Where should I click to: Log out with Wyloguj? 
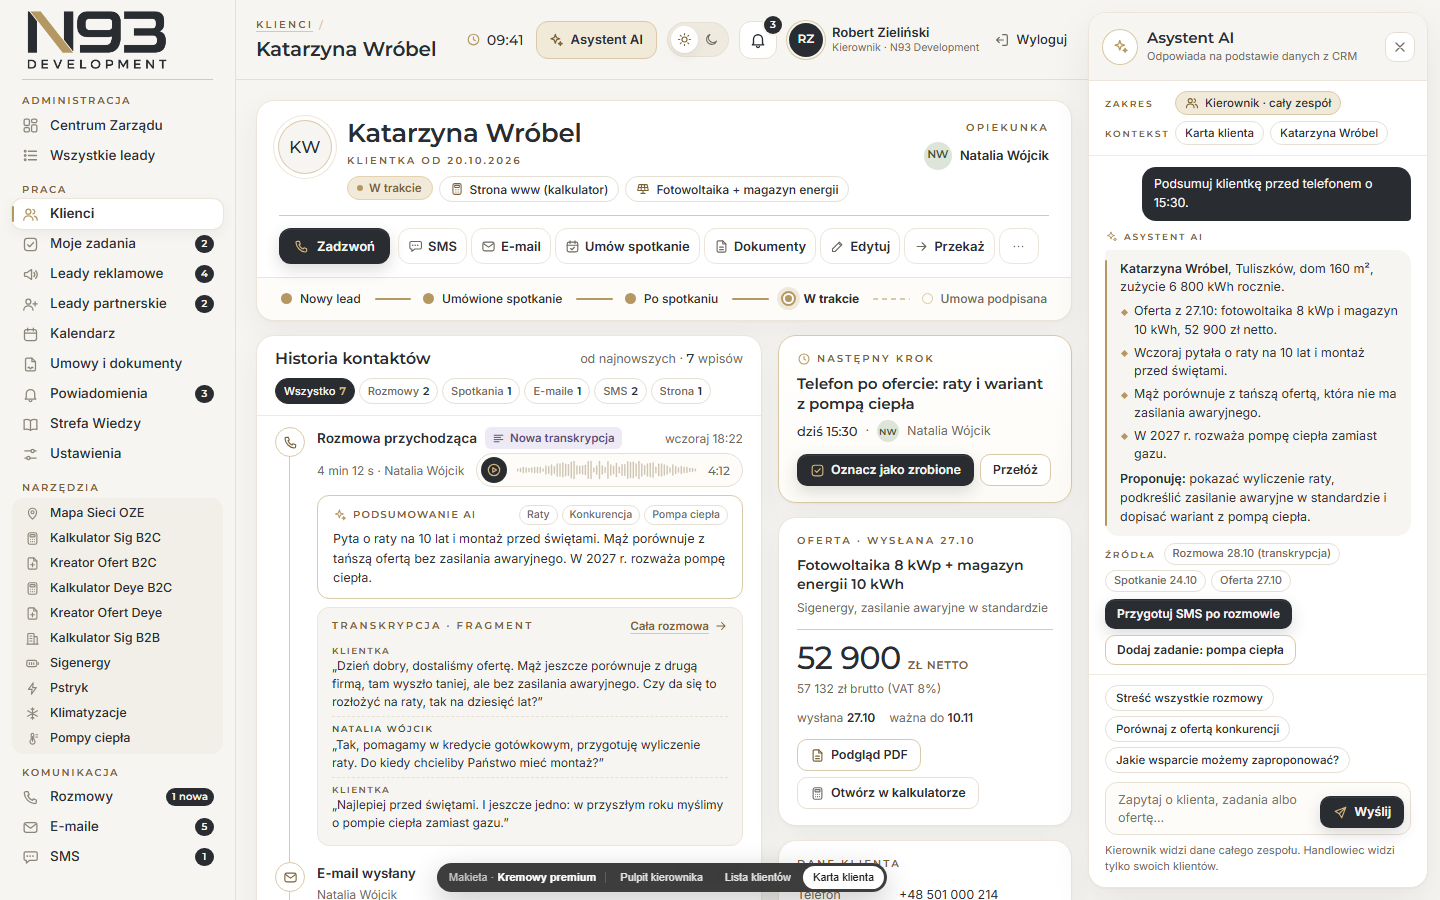[x=1031, y=40]
